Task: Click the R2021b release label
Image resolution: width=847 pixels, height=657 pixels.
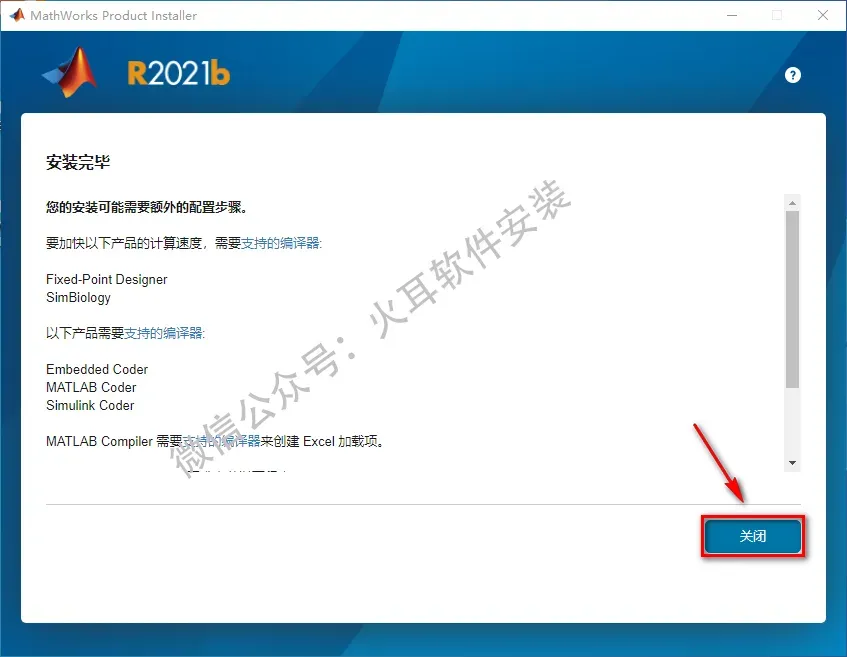Action: point(179,73)
